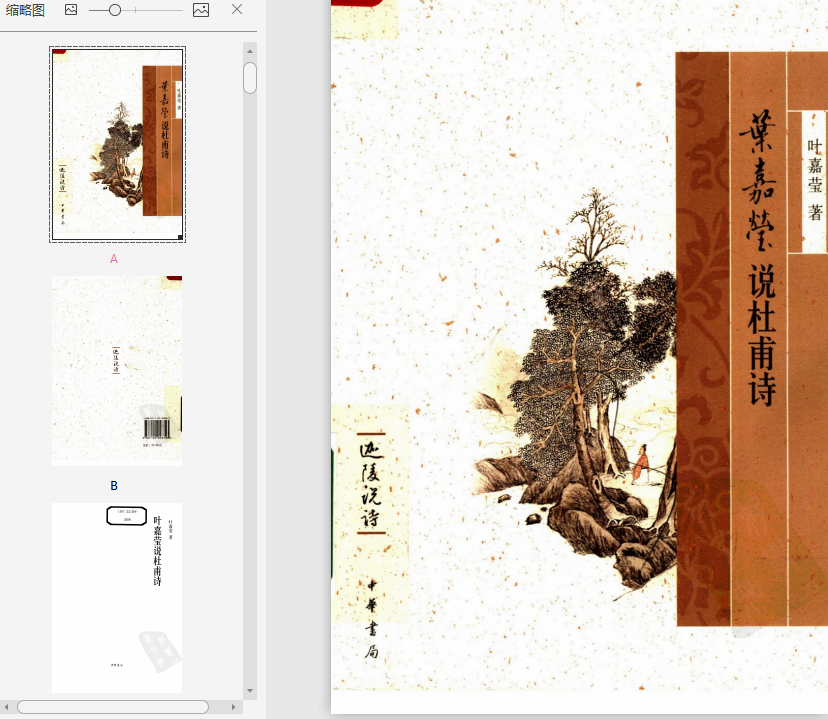Click the horizontal scroll right arrow

coord(233,707)
